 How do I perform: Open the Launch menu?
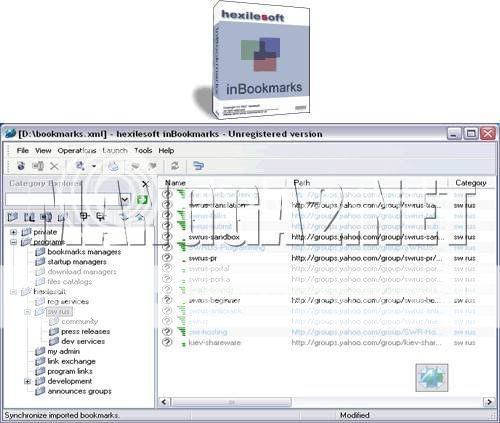[115, 151]
